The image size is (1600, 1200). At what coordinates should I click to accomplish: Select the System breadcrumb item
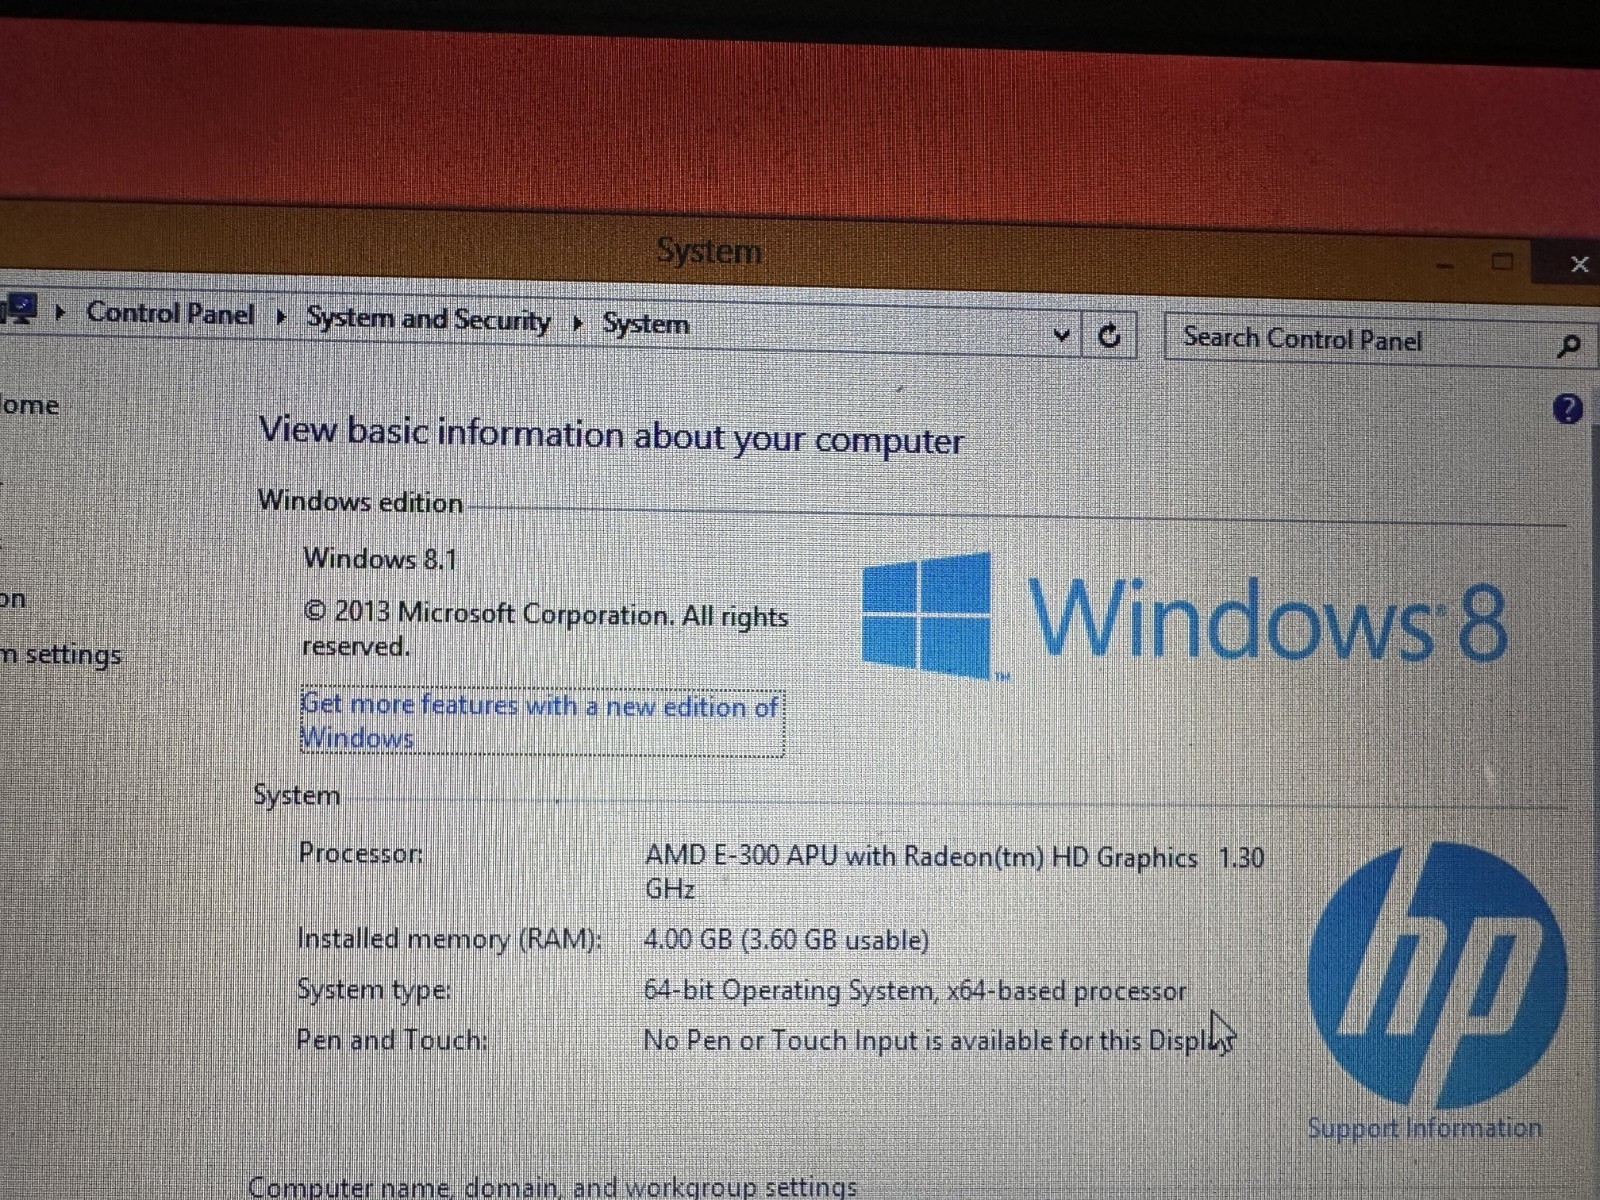646,324
